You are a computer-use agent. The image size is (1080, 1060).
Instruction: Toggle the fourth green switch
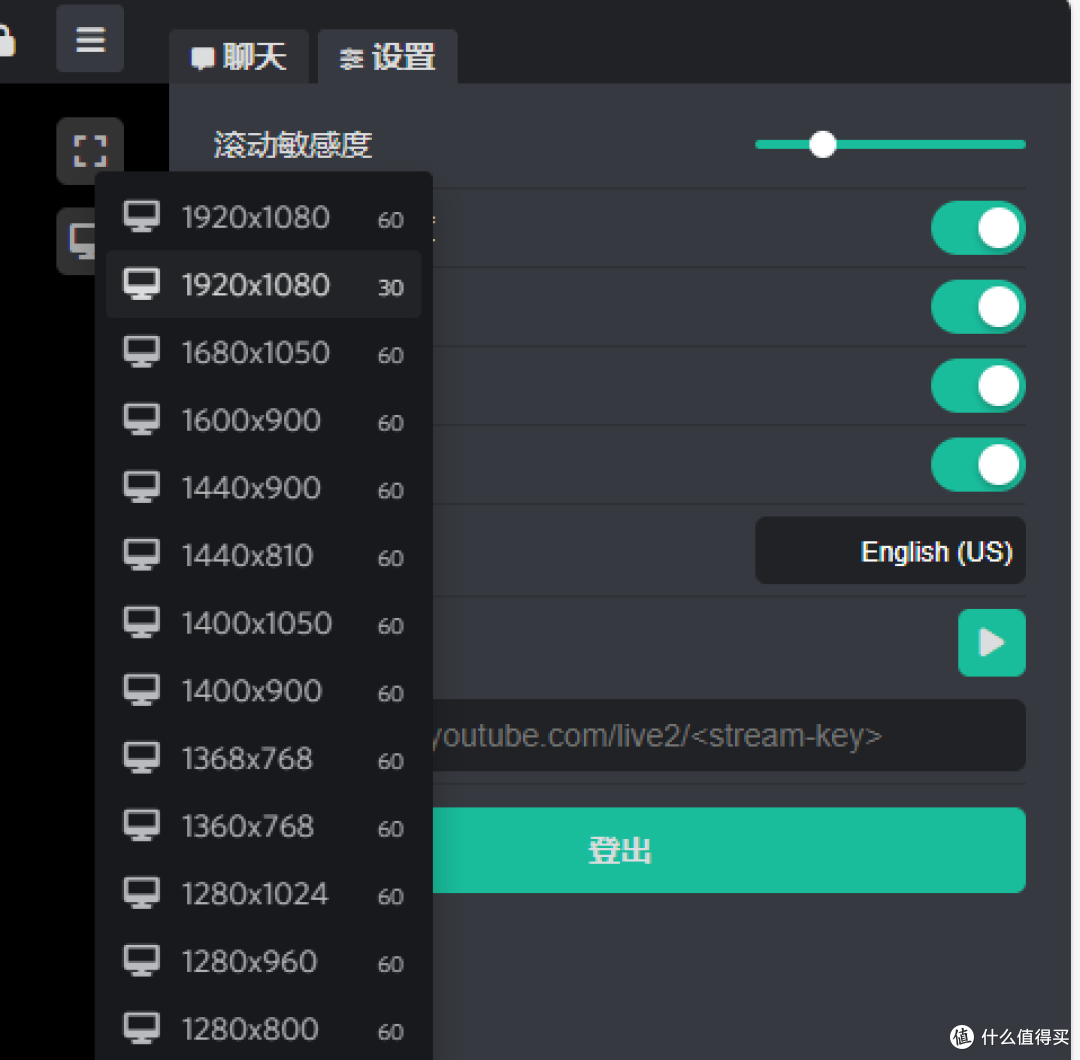[978, 465]
